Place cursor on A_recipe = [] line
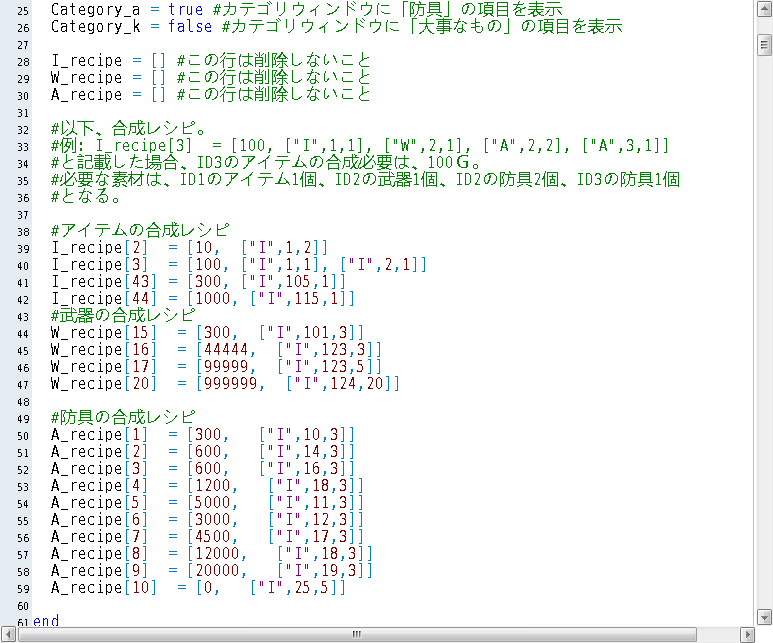The height and width of the screenshot is (643, 773). [211, 95]
